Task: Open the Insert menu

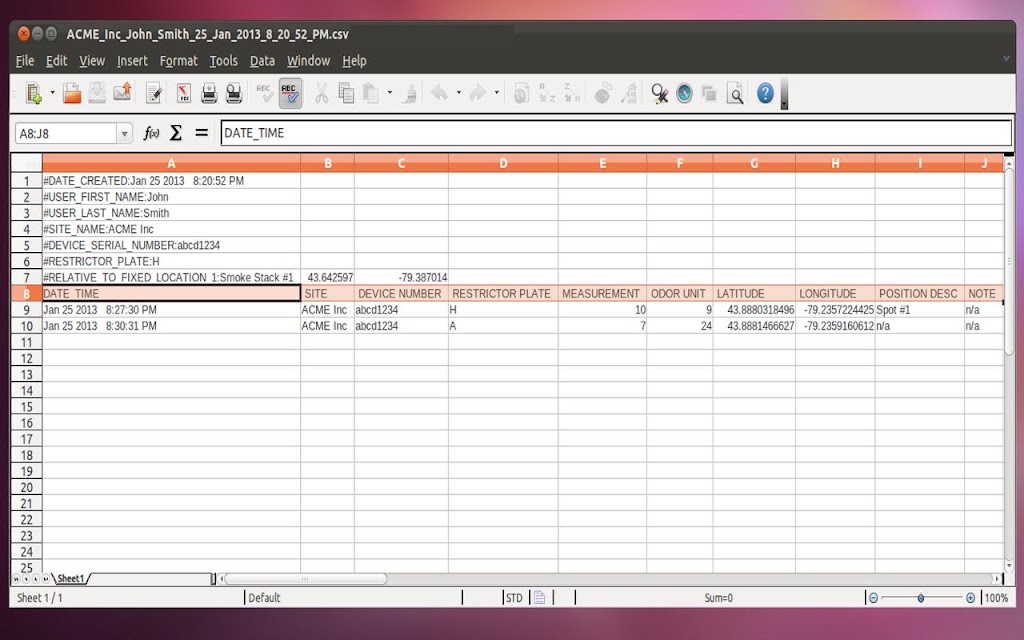Action: pyautogui.click(x=132, y=61)
